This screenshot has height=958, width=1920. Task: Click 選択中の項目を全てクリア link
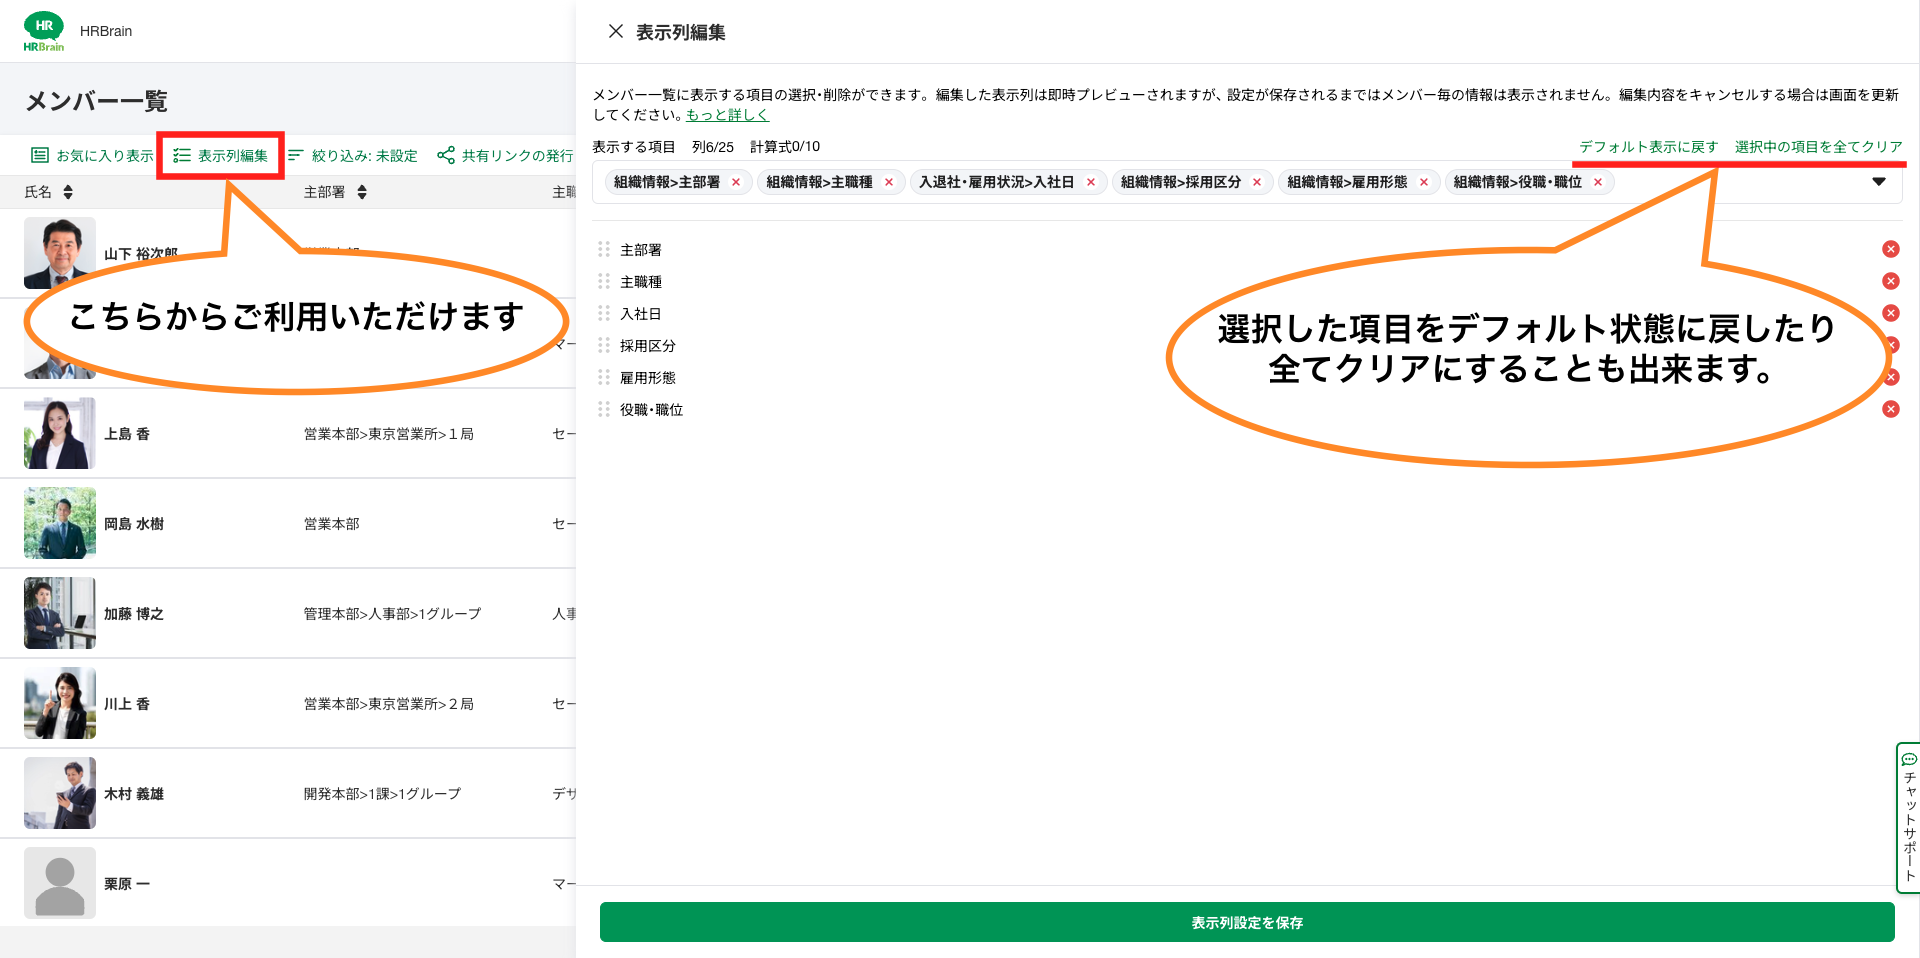click(1818, 147)
